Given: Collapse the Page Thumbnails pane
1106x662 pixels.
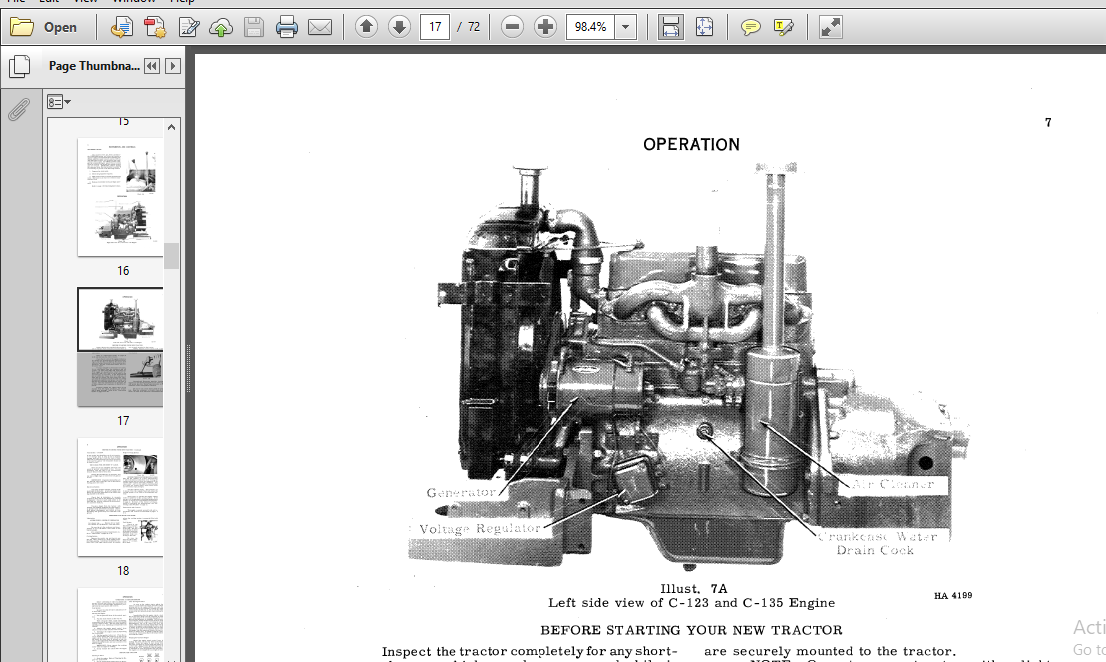Looking at the screenshot, I should [152, 66].
